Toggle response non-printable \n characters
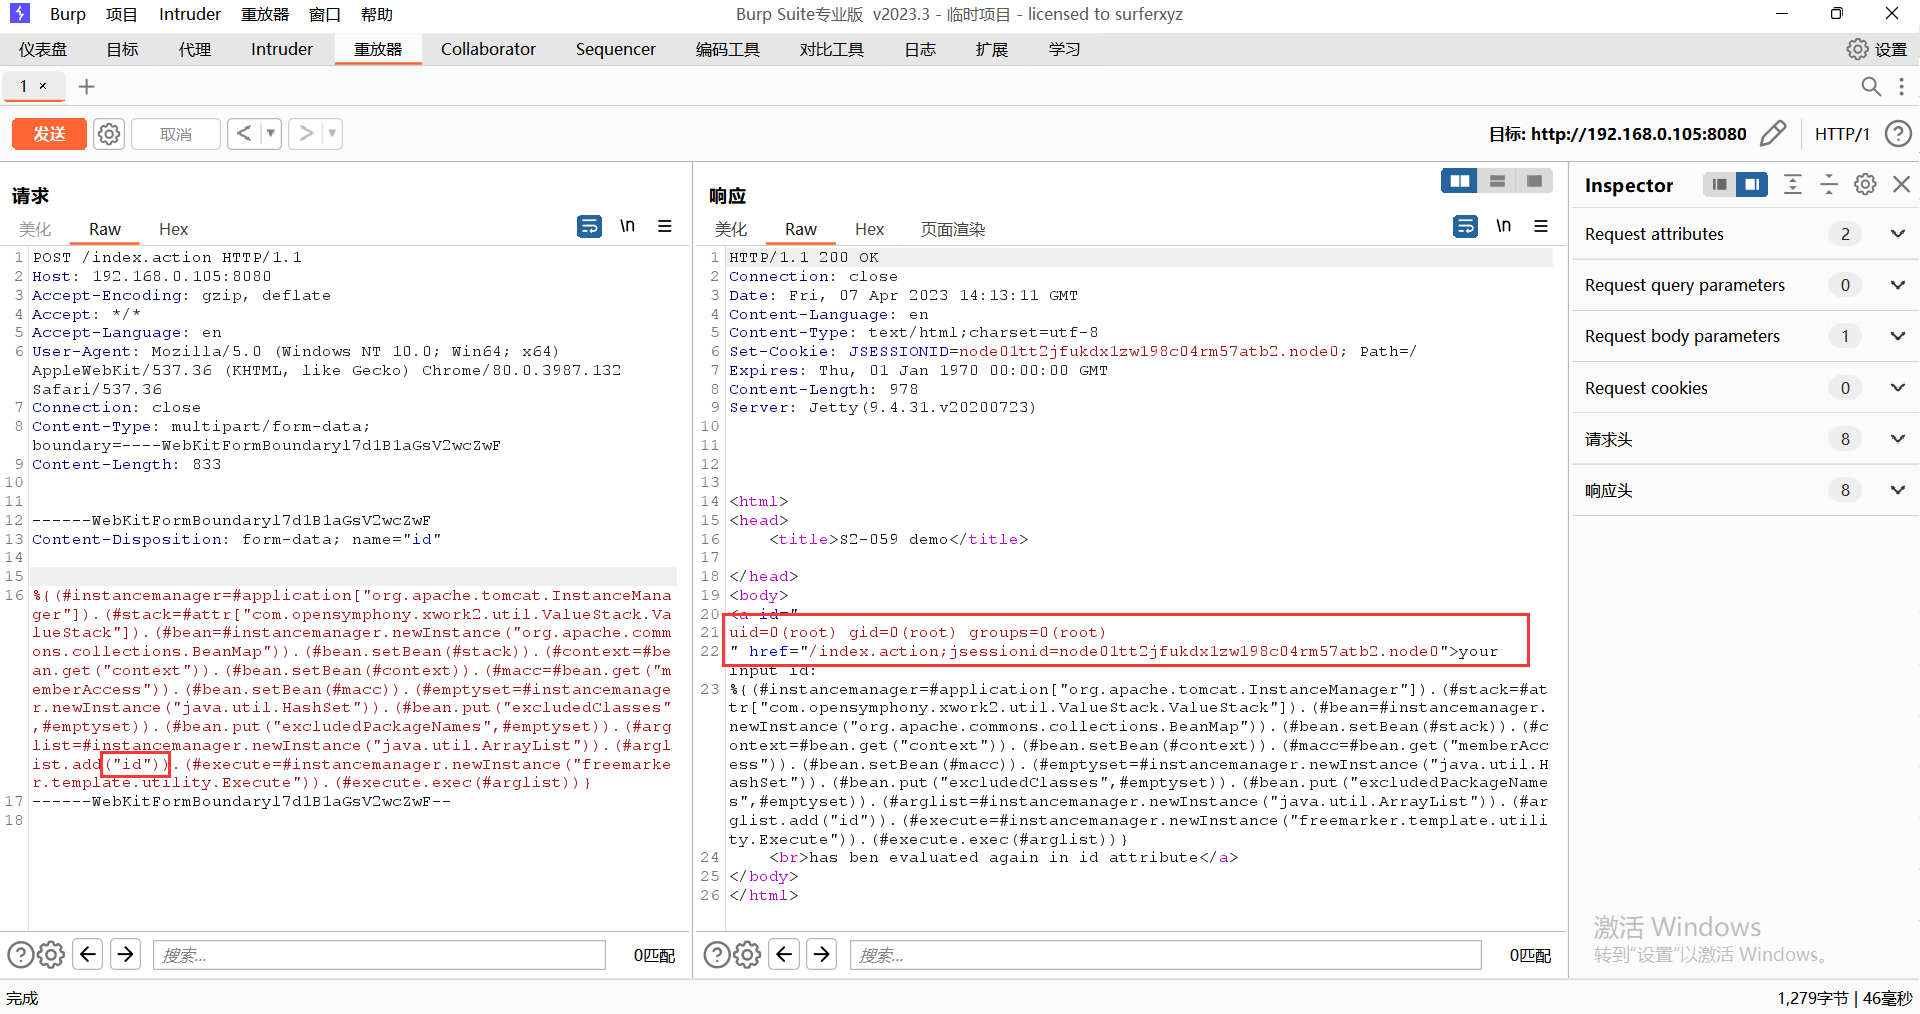 click(1503, 226)
